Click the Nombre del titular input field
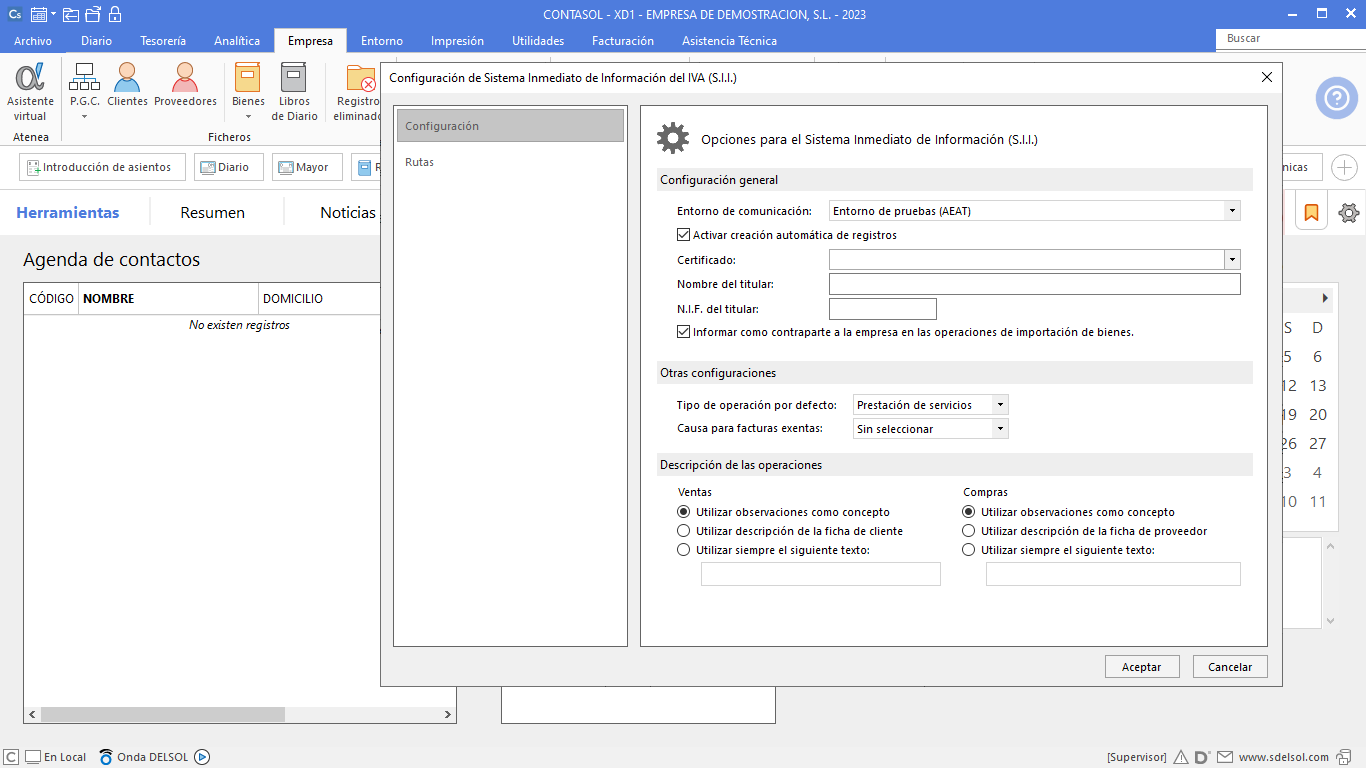The height and width of the screenshot is (768, 1366). tap(1034, 285)
